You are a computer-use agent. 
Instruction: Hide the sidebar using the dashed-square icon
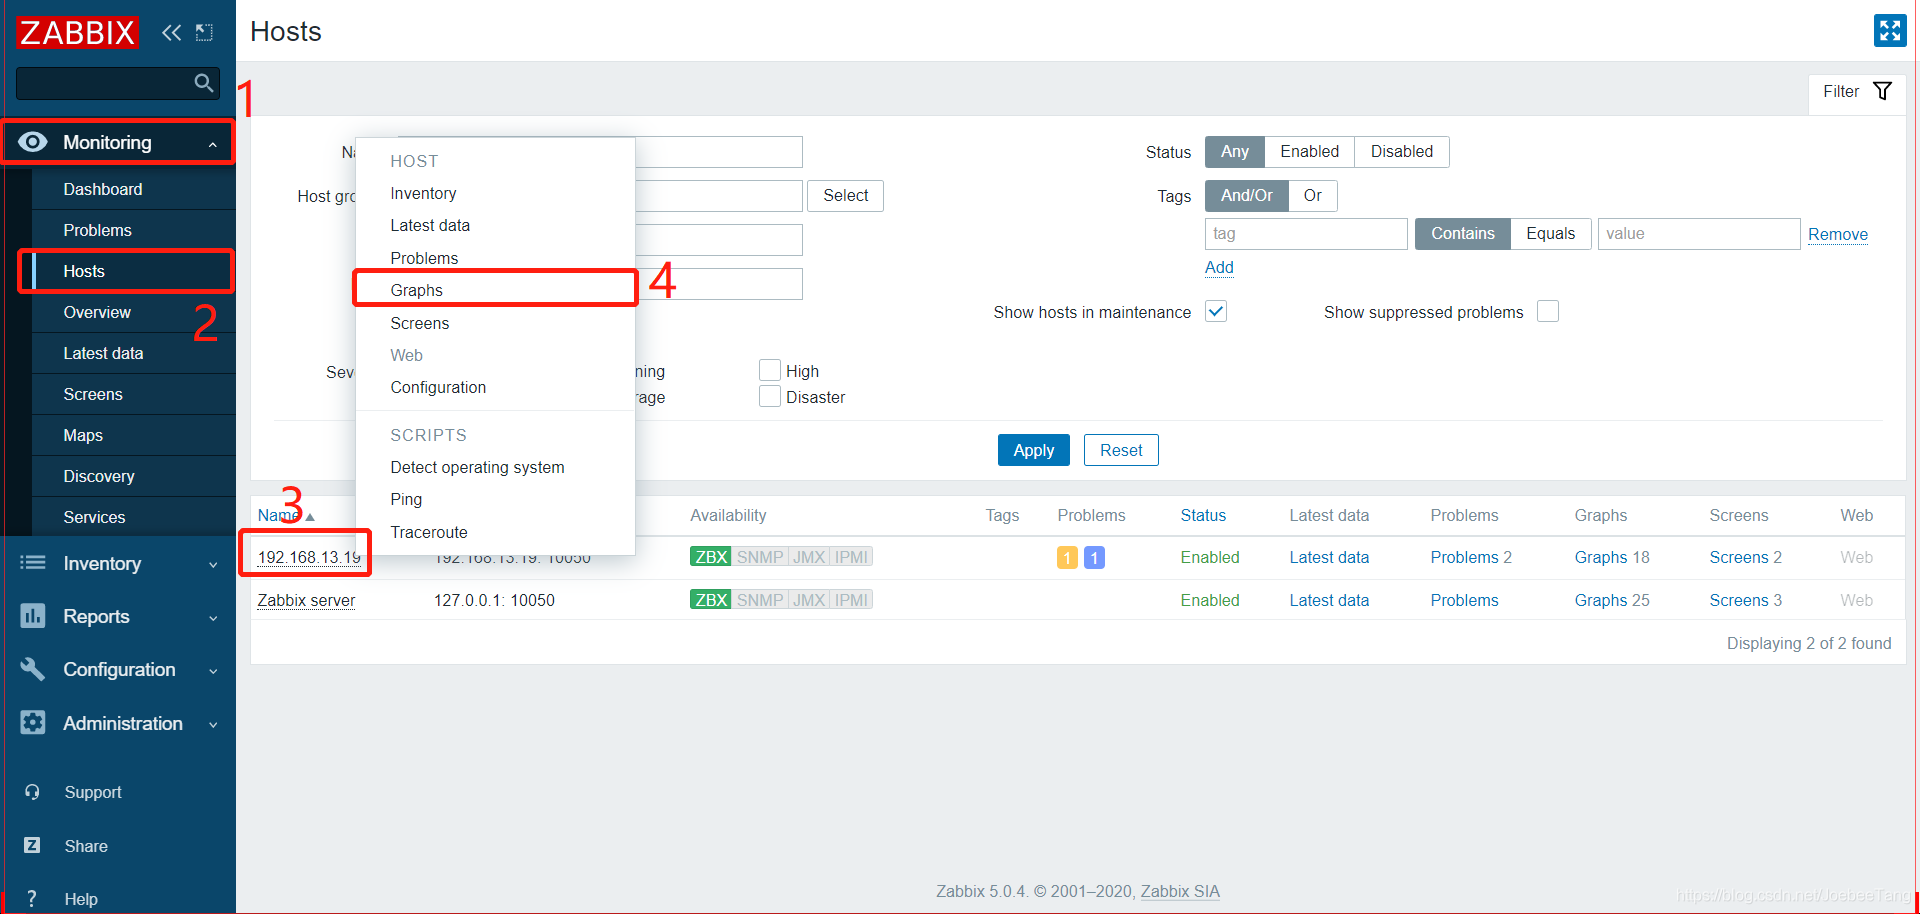coord(204,32)
